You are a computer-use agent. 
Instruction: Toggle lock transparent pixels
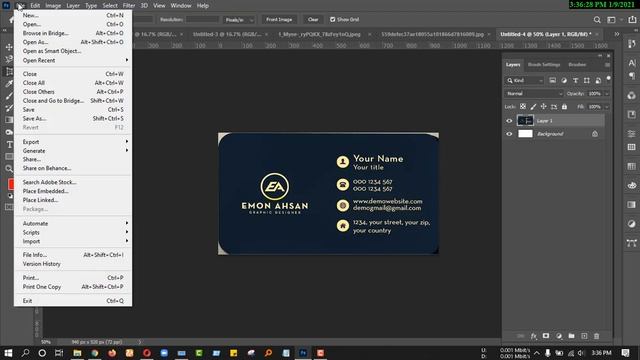point(523,107)
